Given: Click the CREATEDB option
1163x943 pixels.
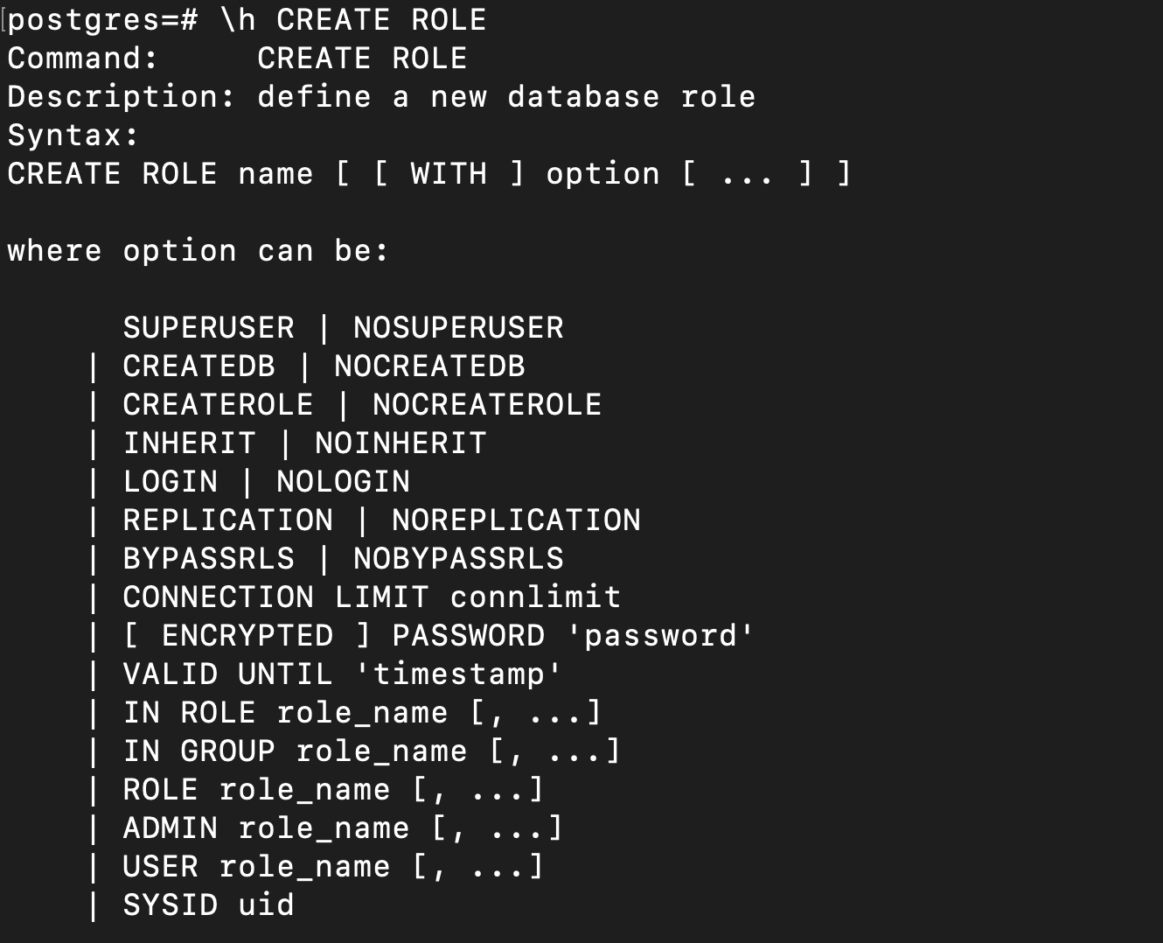Looking at the screenshot, I should [199, 367].
